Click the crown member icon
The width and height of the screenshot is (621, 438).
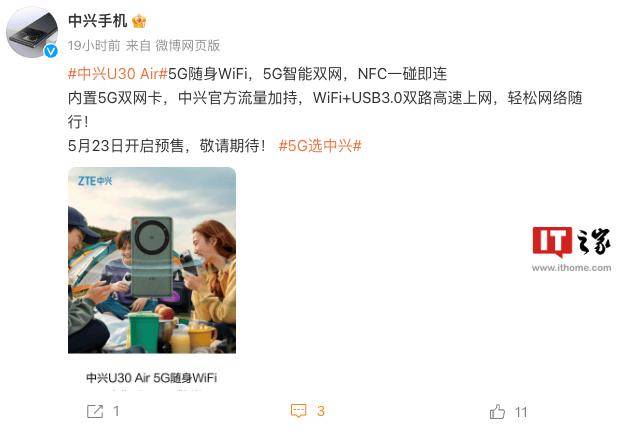139,21
